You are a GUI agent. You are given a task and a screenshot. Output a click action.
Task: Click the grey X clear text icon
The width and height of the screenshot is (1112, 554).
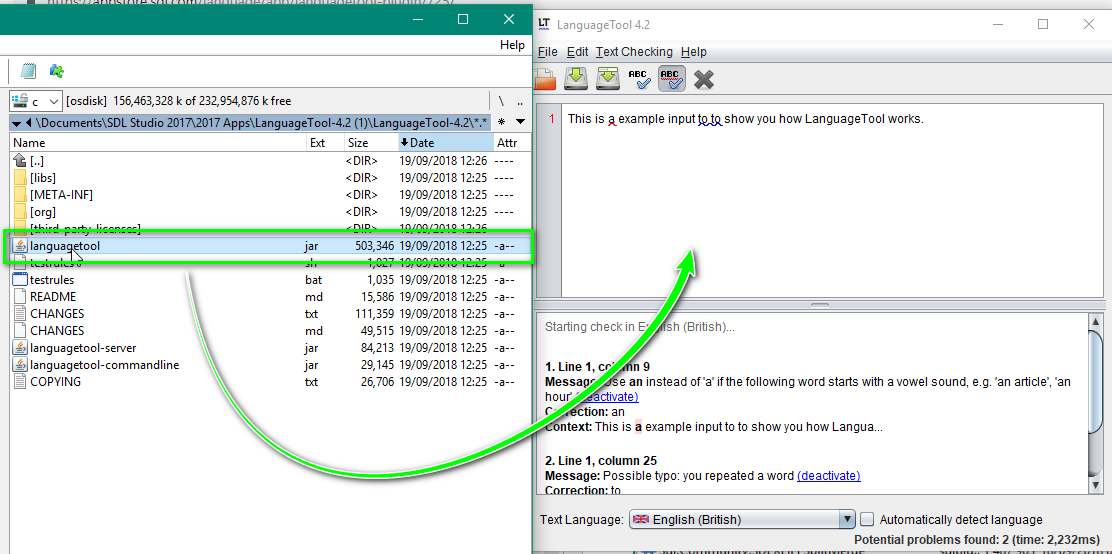point(704,79)
